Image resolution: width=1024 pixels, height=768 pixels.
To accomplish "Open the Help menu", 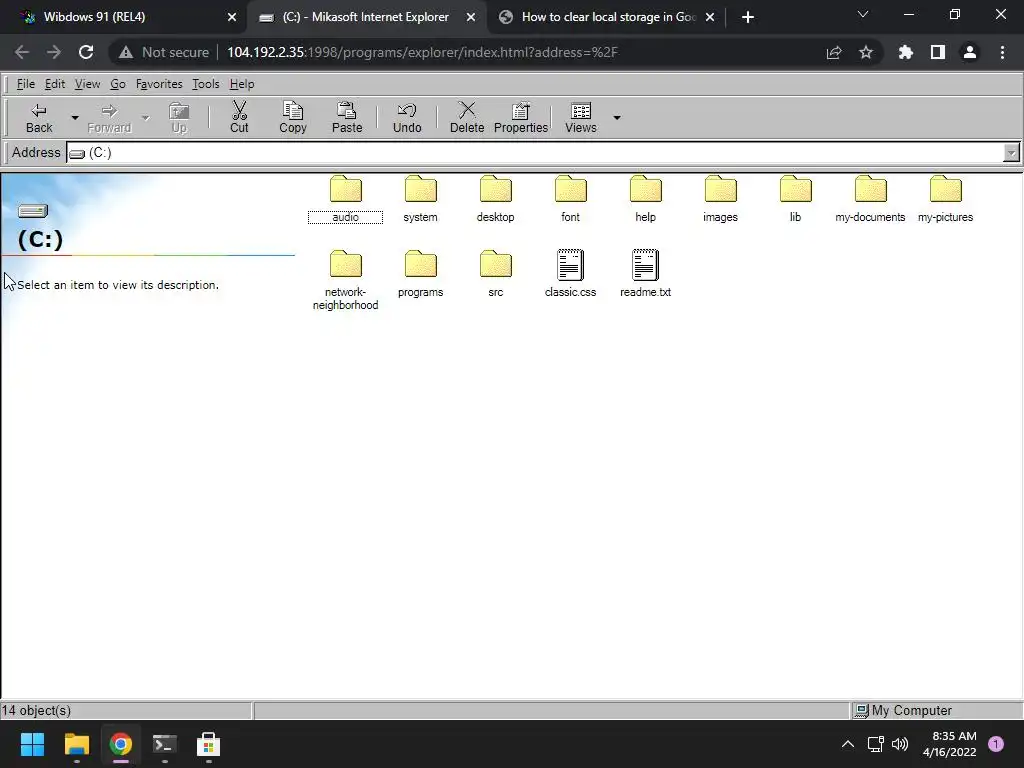I will point(242,84).
